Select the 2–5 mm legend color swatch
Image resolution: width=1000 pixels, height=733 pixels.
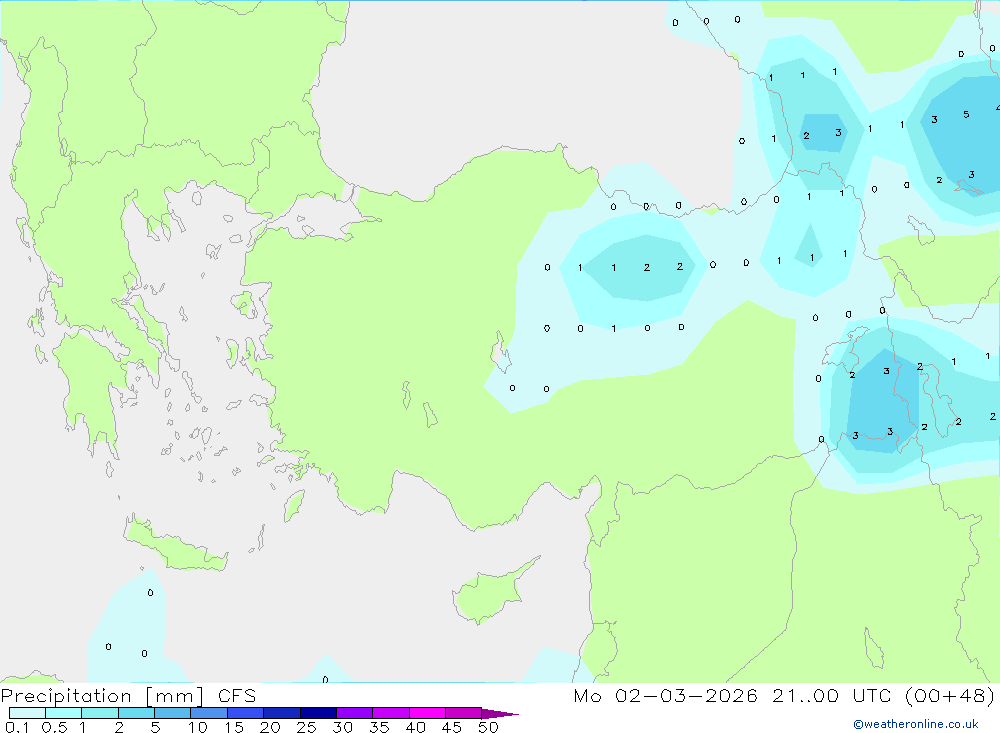coord(136,713)
